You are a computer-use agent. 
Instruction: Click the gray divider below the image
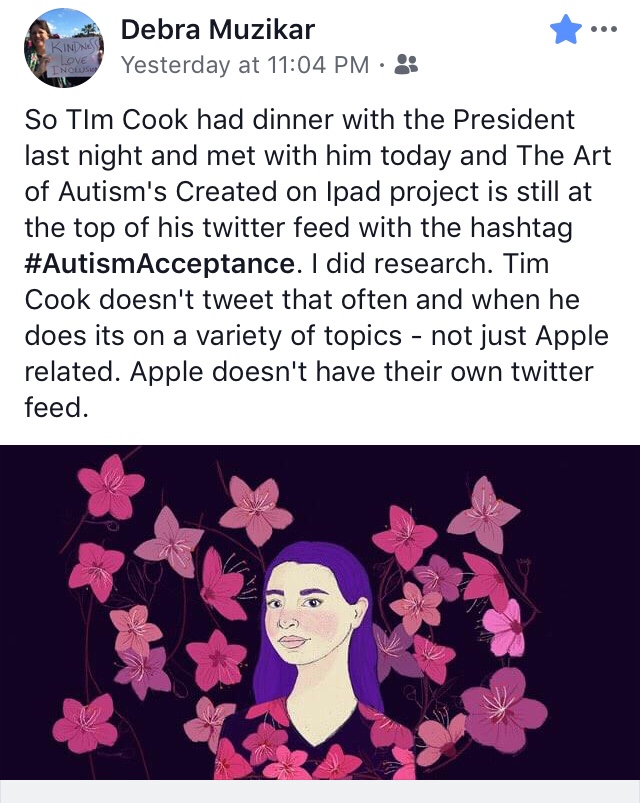[x=320, y=792]
